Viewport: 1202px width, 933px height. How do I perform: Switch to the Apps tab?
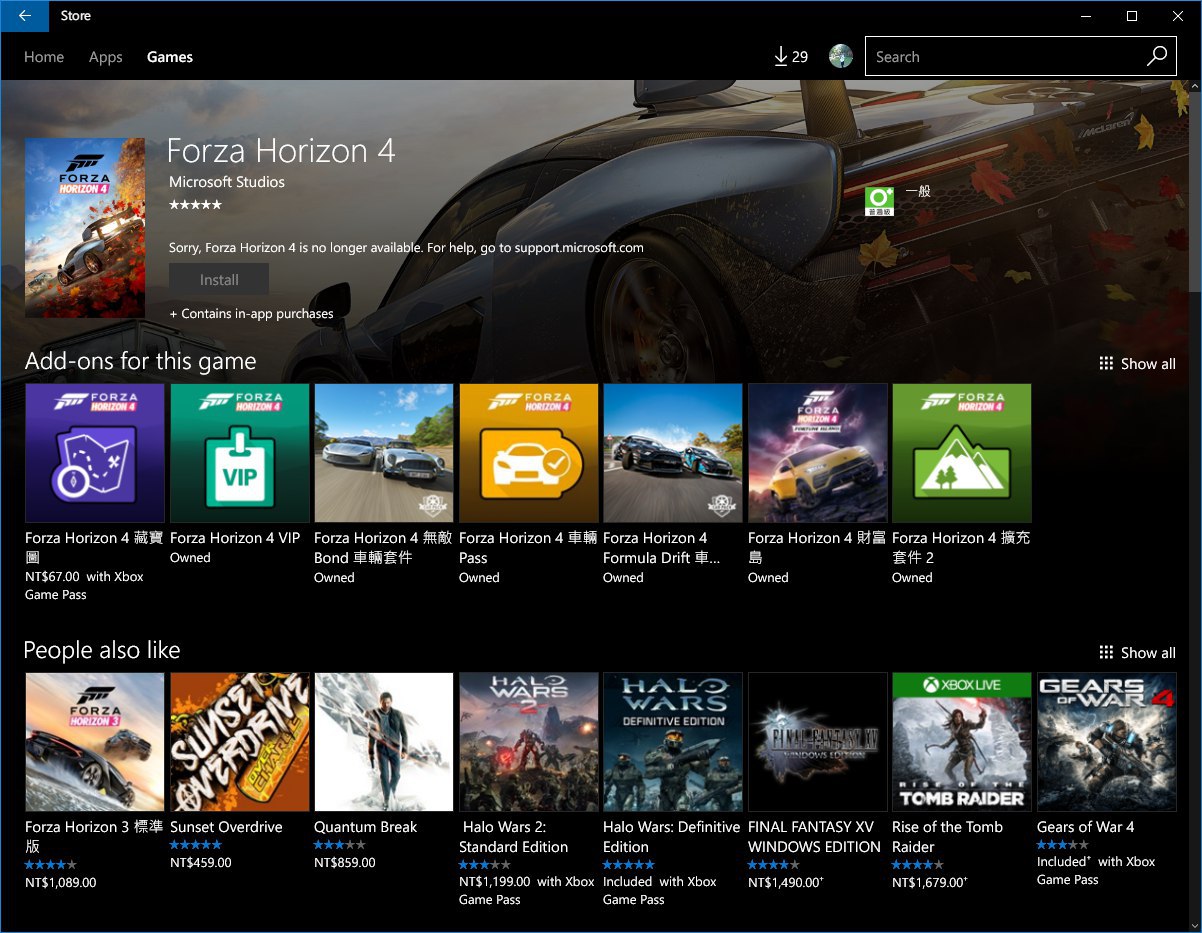(105, 57)
